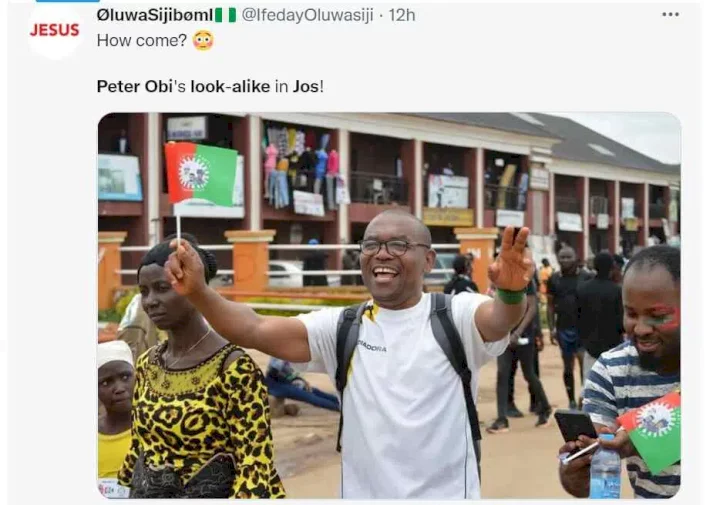
Task: Click the Nigerian flag emoji beside the name
Action: tap(225, 15)
